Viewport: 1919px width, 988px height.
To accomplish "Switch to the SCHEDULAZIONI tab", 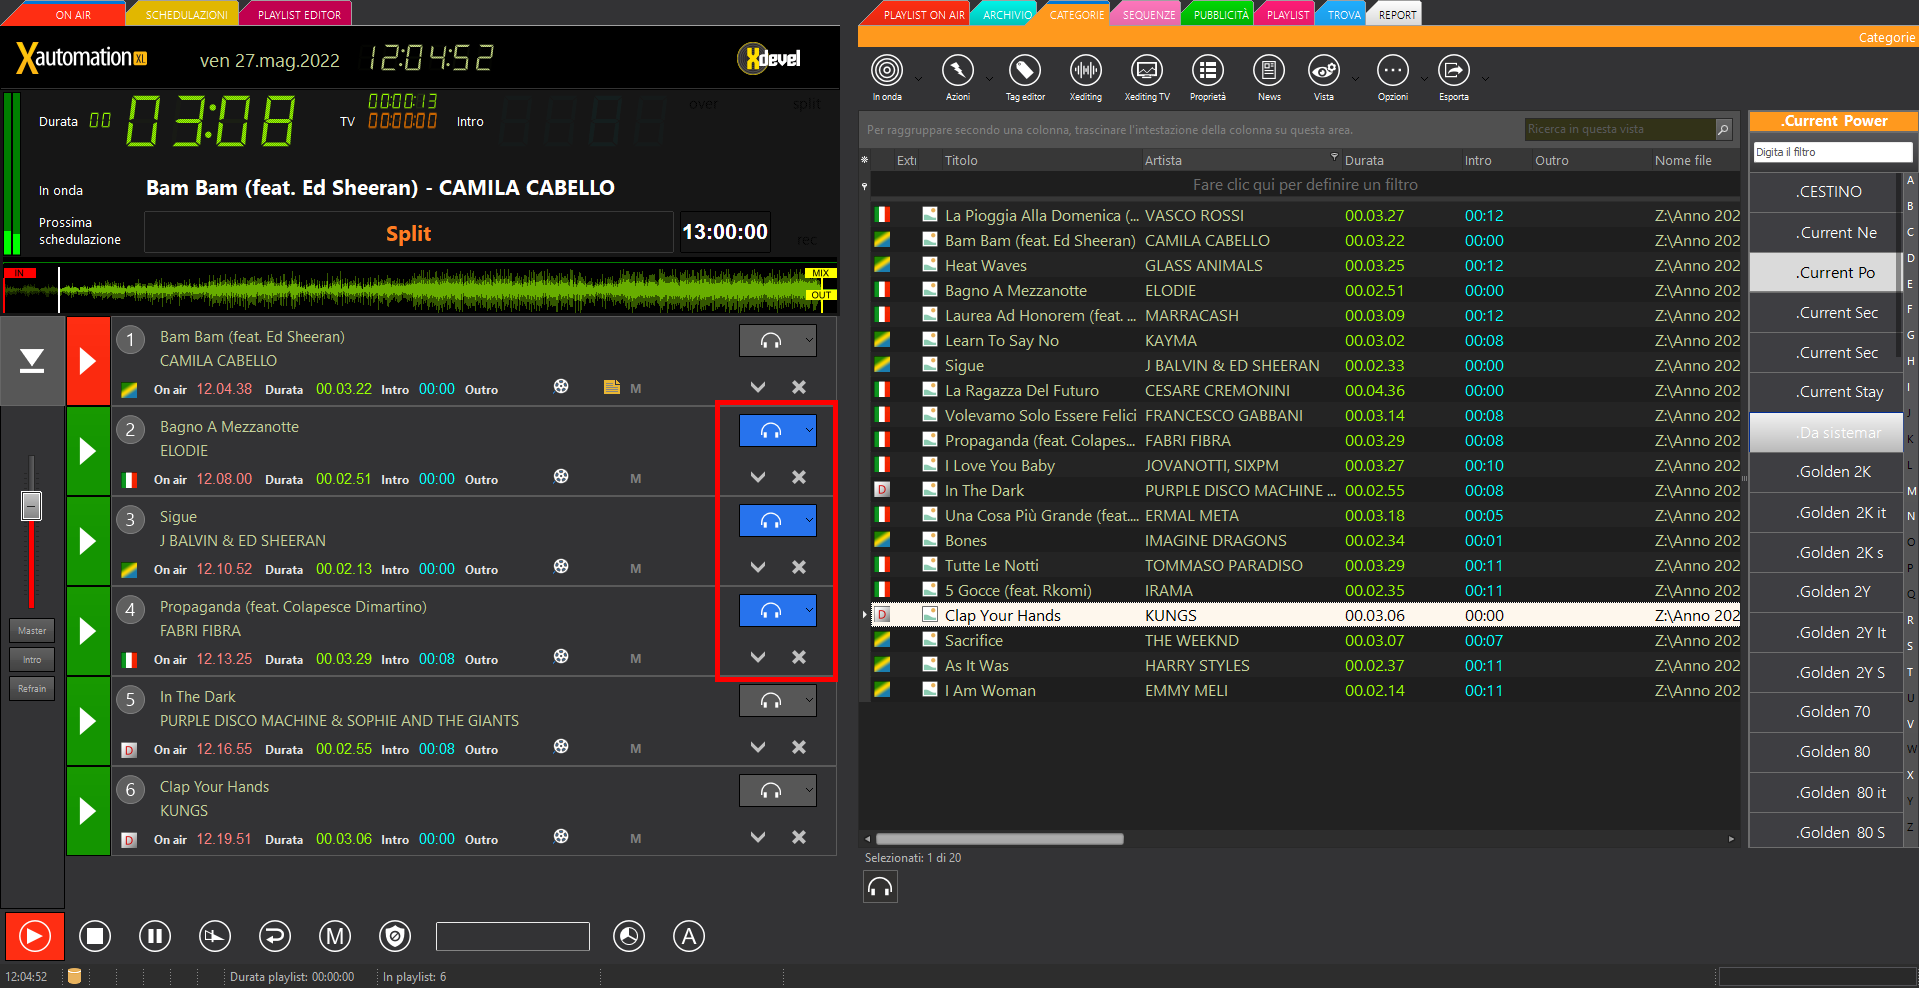I will click(187, 15).
